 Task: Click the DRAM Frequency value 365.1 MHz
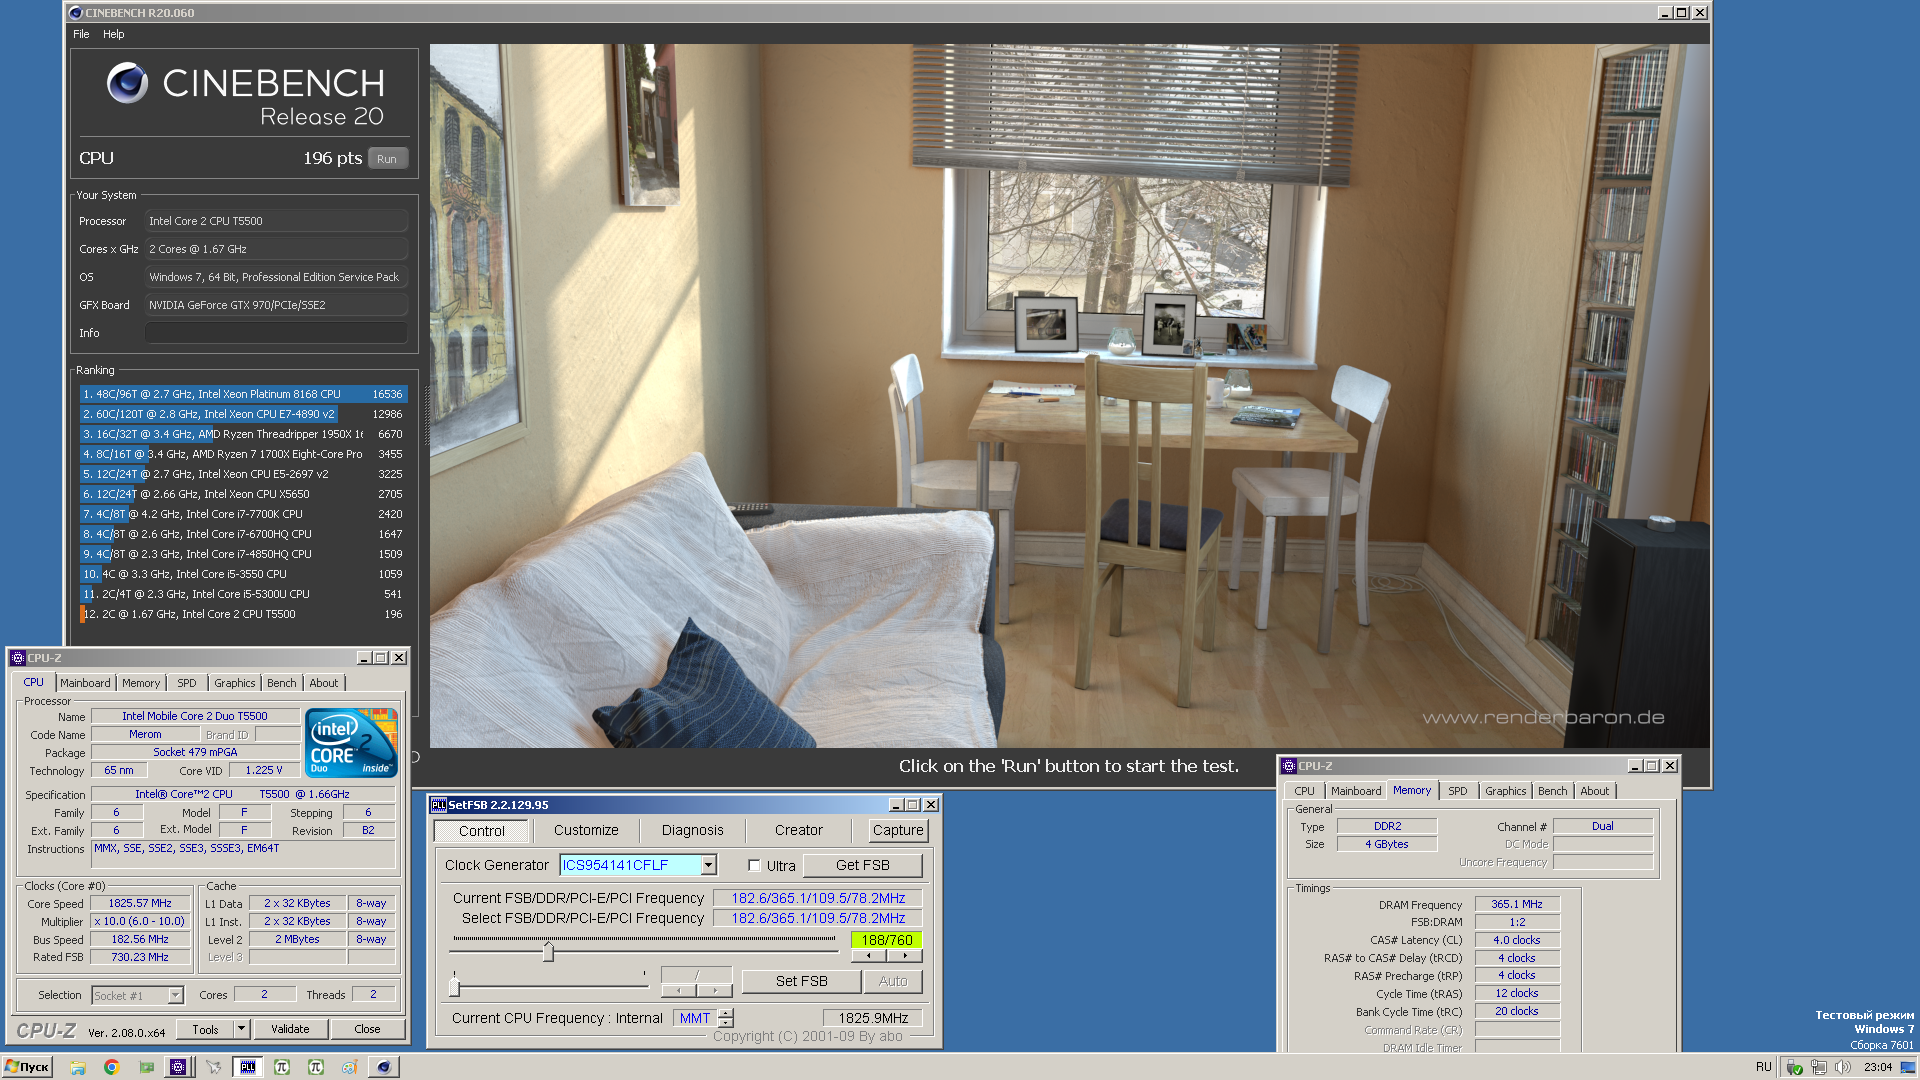(x=1517, y=904)
